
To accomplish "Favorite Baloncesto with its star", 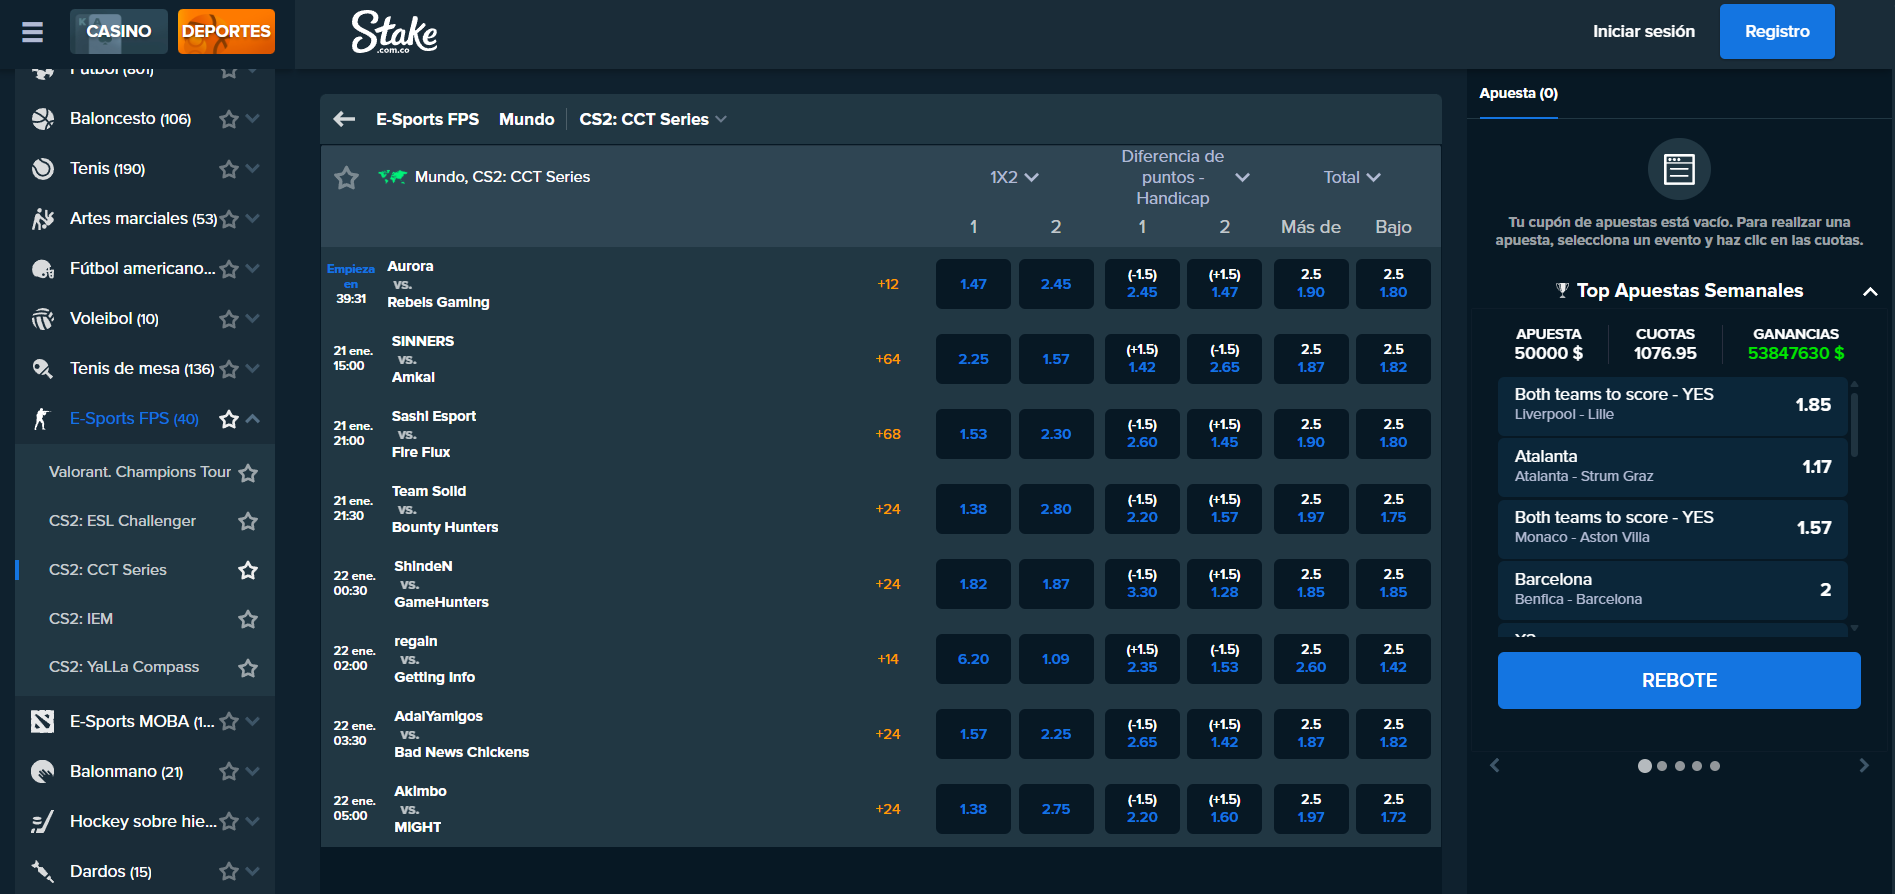I will 229,119.
